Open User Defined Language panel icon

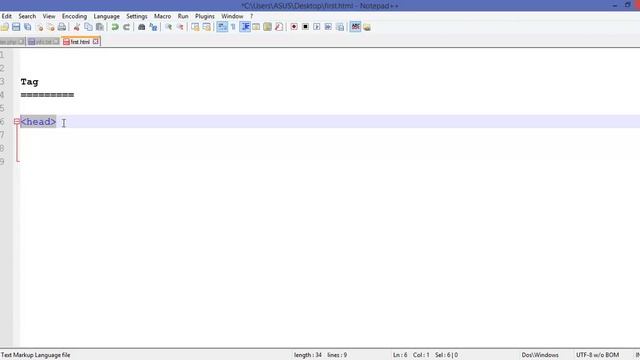pyautogui.click(x=256, y=27)
